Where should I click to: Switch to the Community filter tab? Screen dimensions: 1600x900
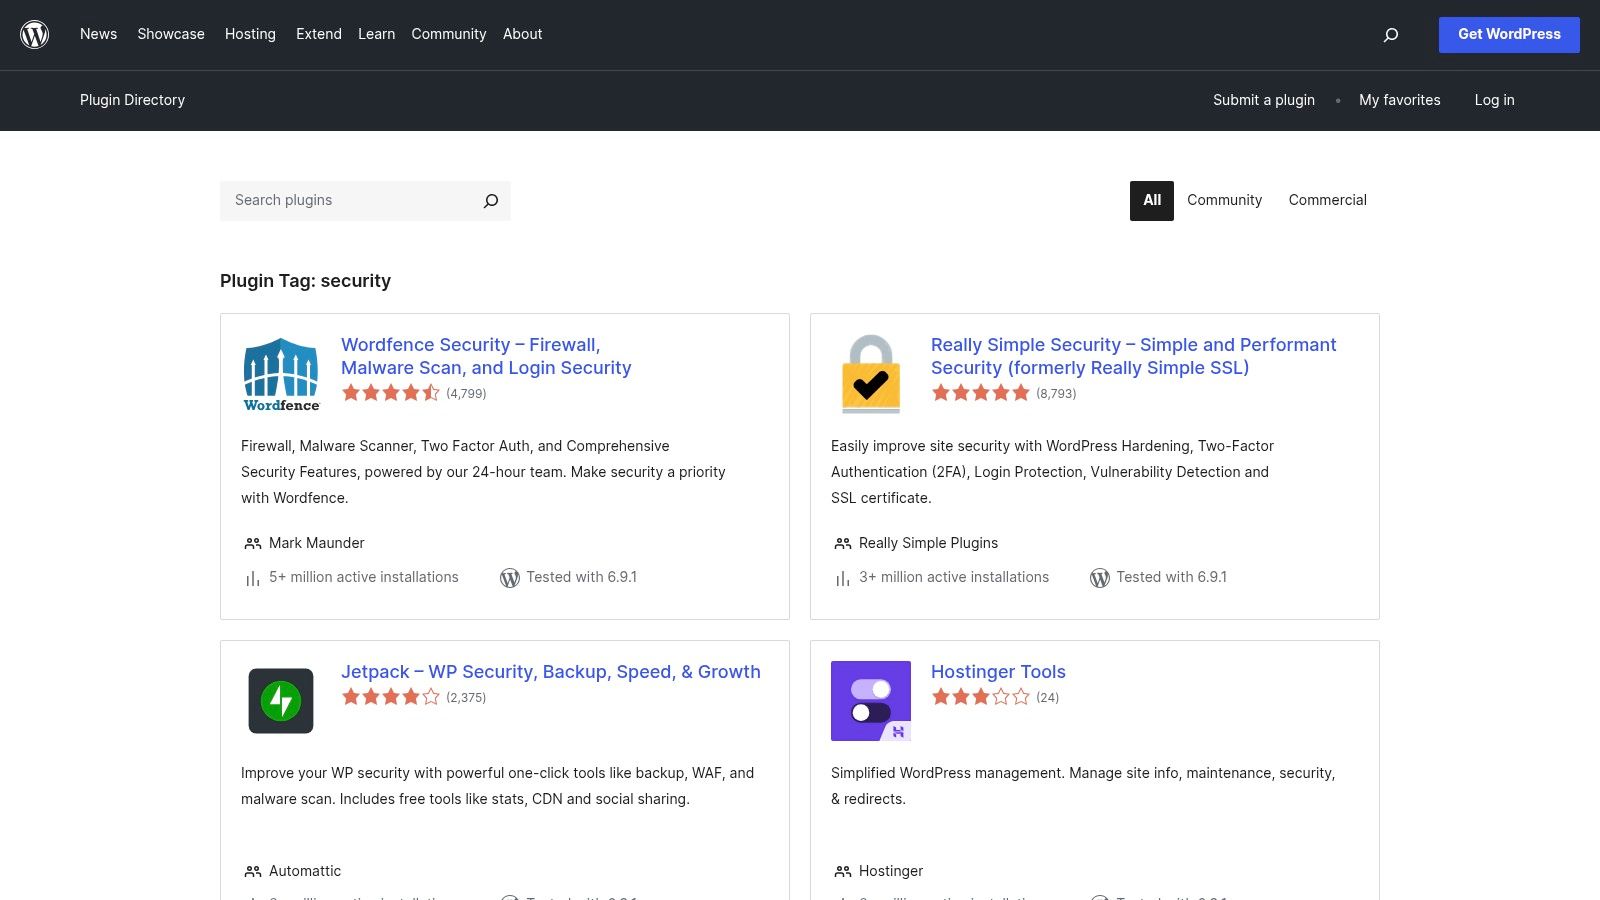tap(1224, 200)
